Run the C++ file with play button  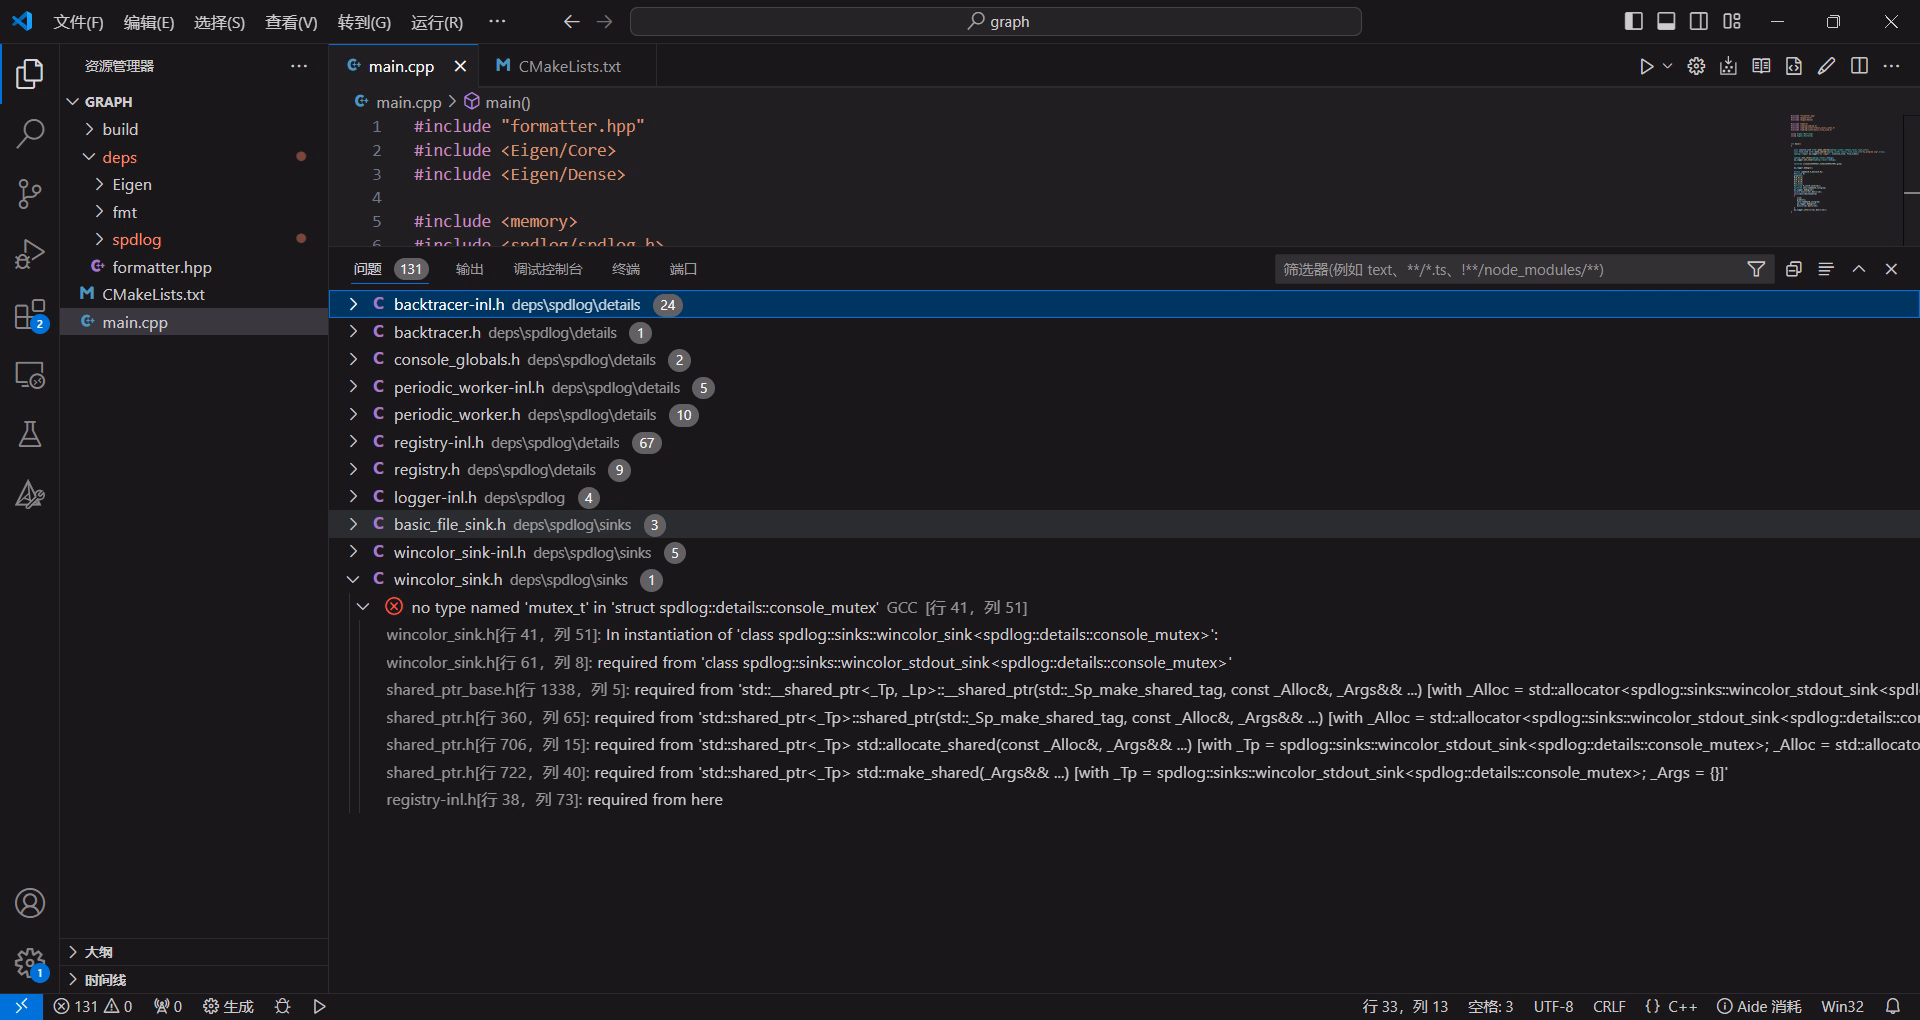point(1646,66)
